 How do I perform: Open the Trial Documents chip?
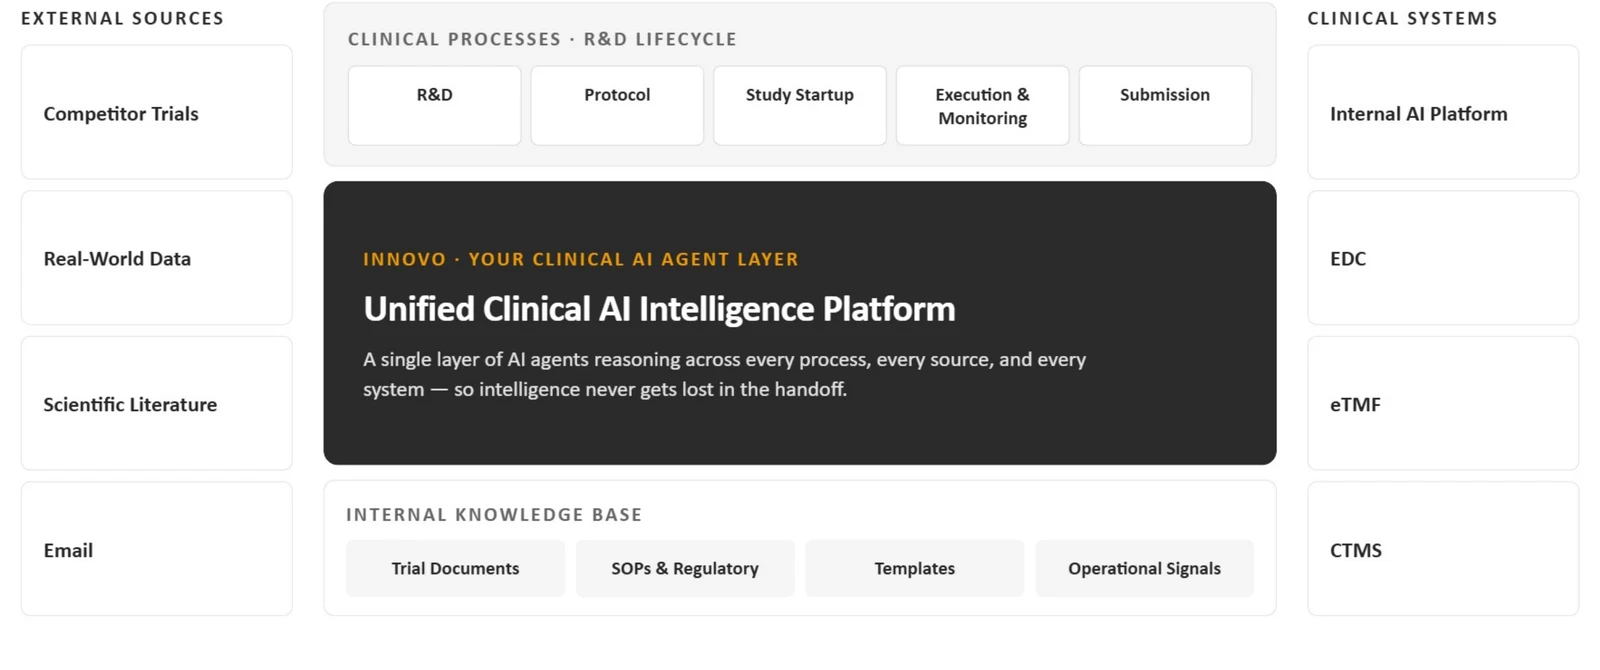pyautogui.click(x=455, y=568)
